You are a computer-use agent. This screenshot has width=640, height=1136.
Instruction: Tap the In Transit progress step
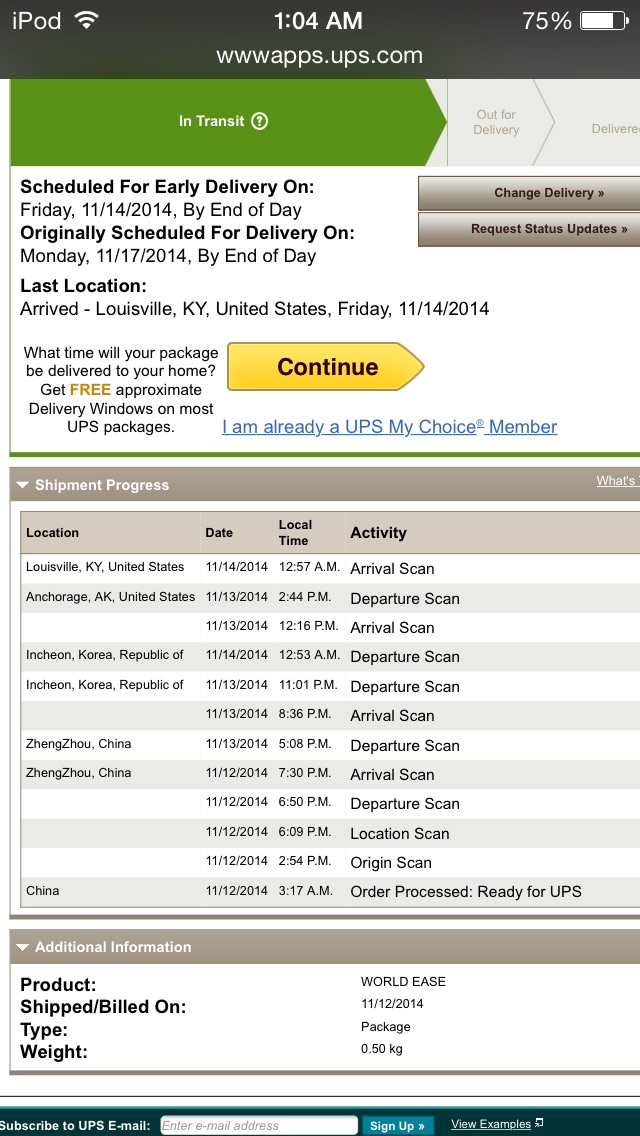225,122
